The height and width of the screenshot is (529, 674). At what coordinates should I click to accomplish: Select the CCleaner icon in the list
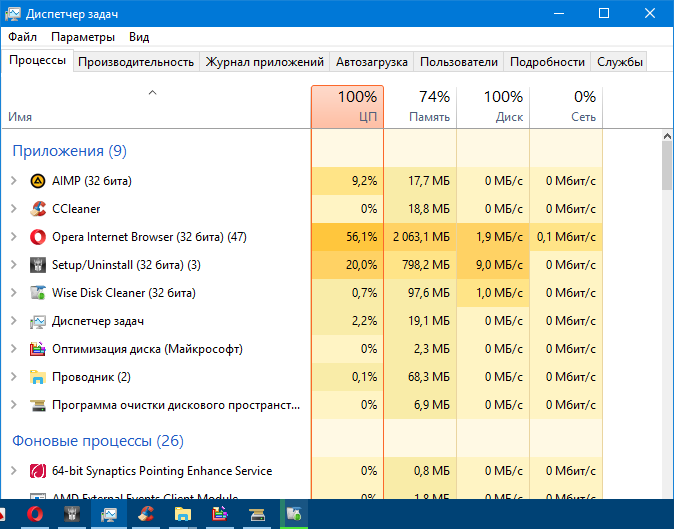coord(38,209)
